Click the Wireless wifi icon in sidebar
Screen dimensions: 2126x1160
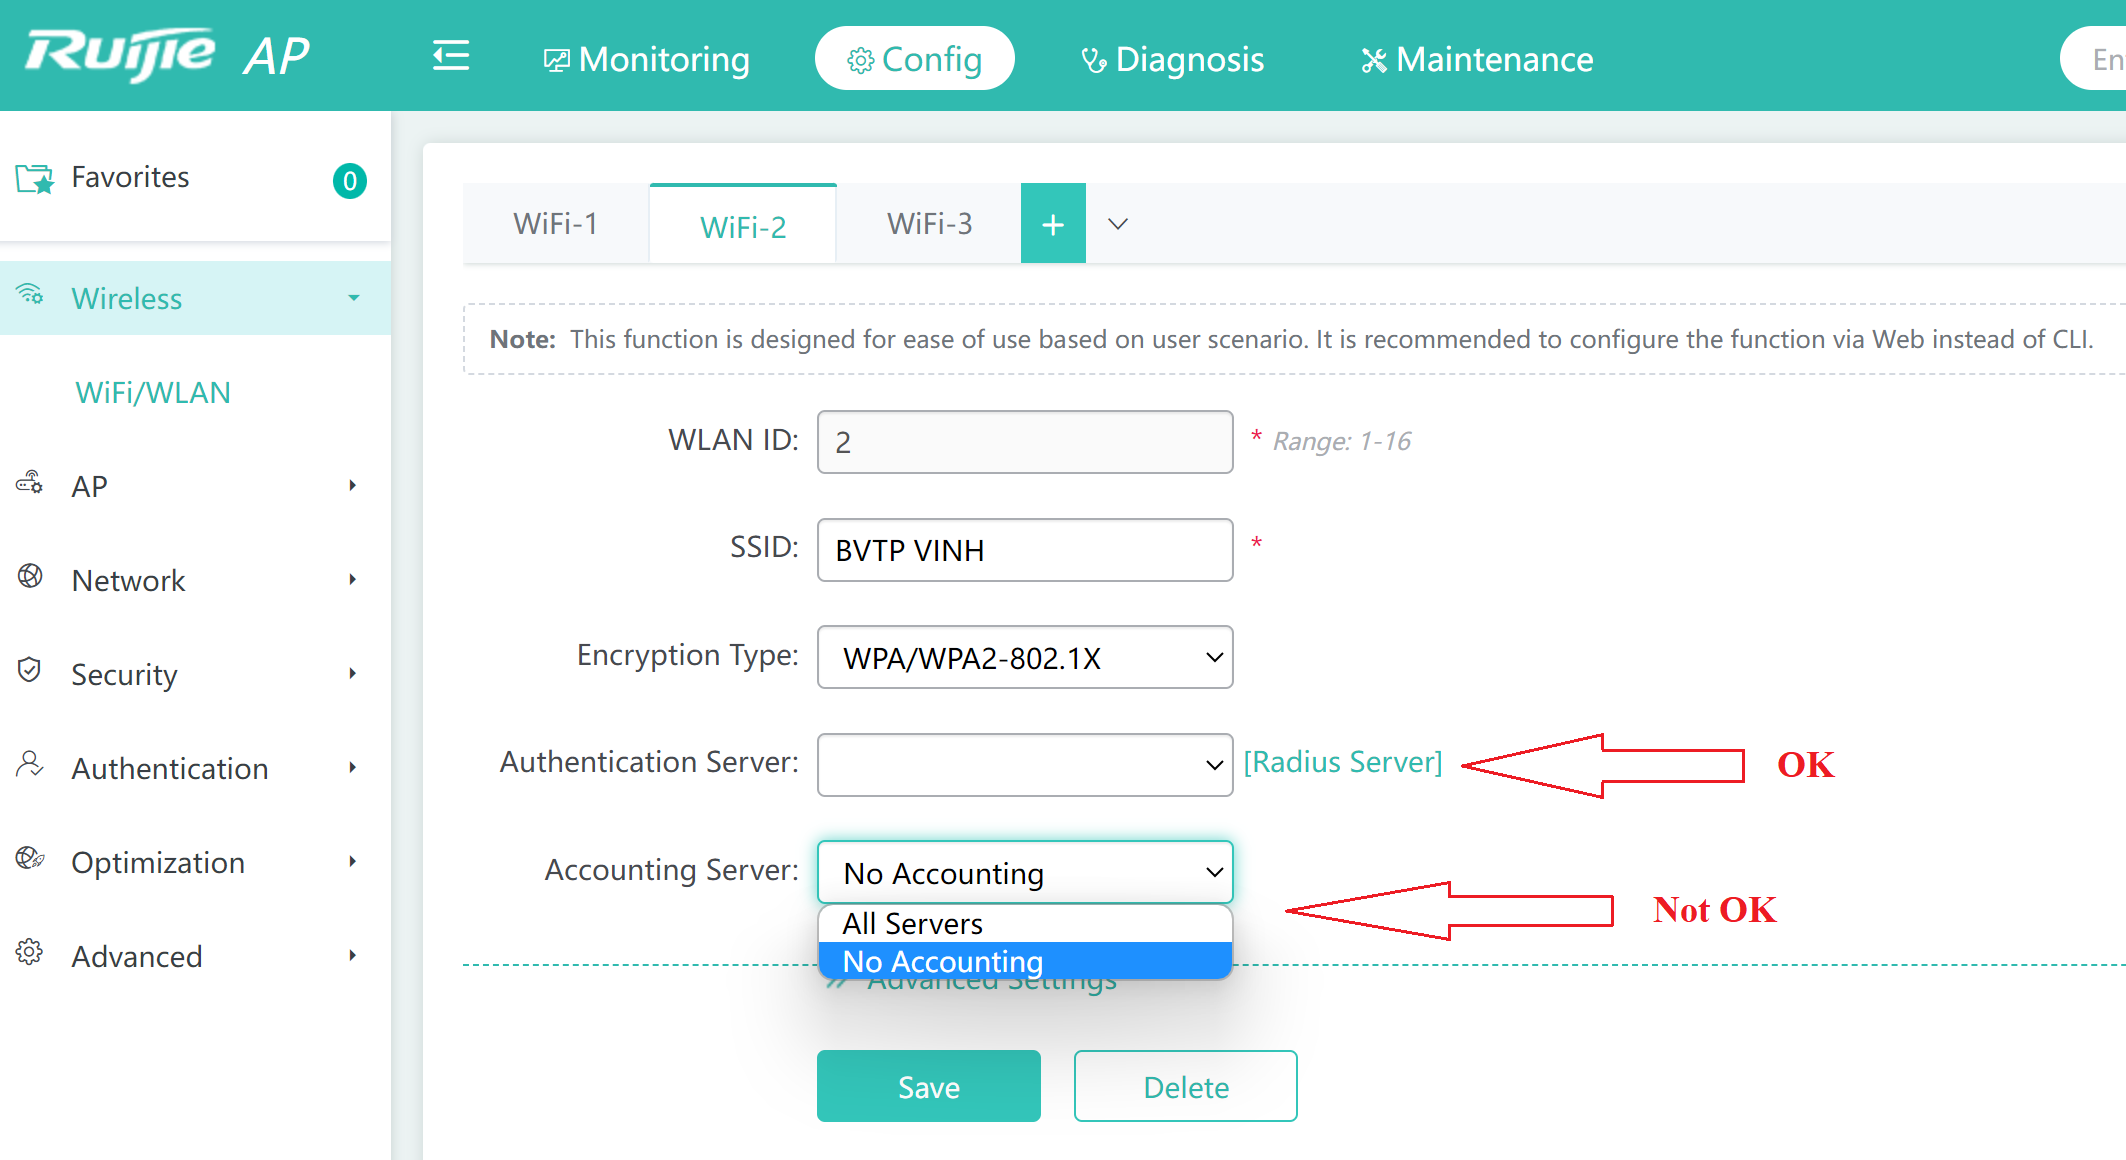click(30, 295)
